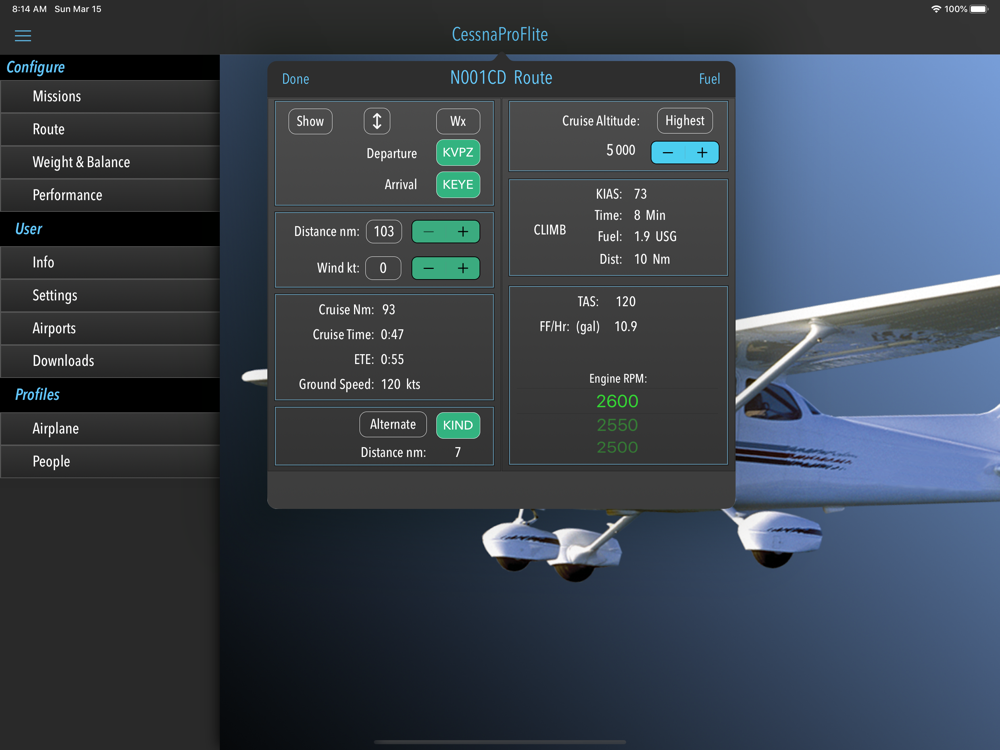The height and width of the screenshot is (750, 1000).
Task: Tap the FF/Hr 10.9 value
Action: [x=626, y=327]
